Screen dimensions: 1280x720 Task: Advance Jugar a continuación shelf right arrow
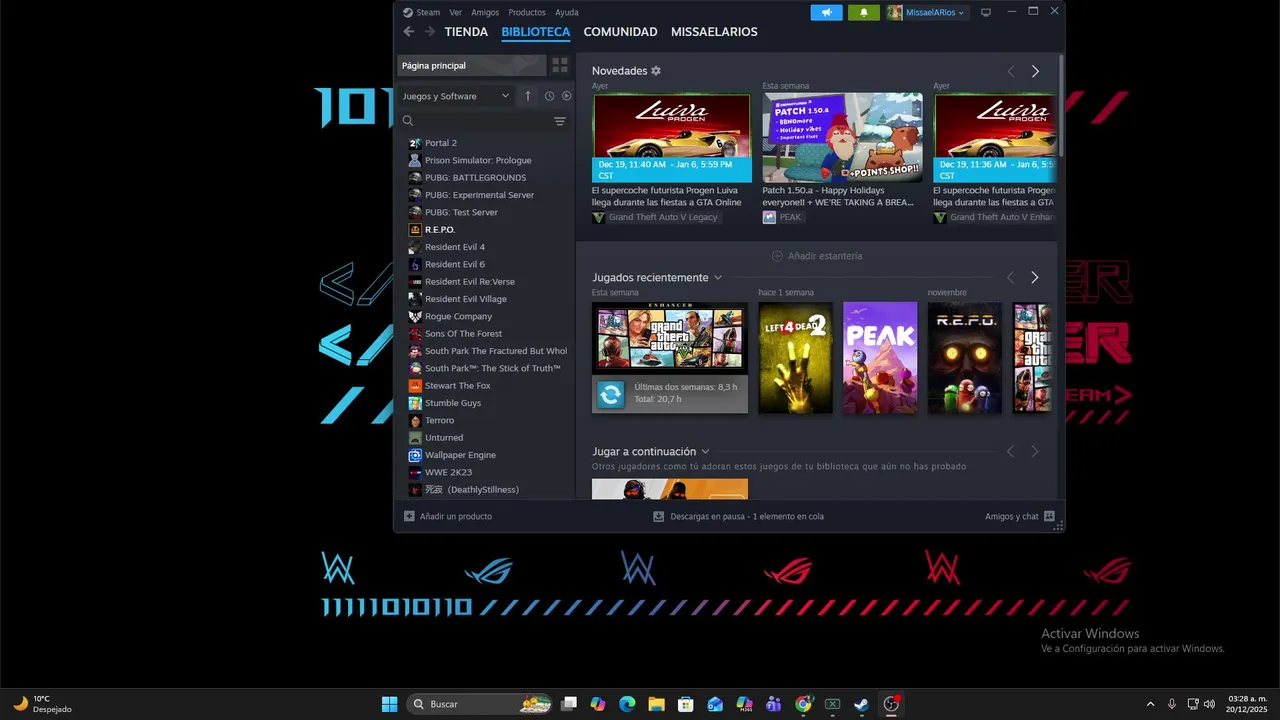pos(1035,452)
